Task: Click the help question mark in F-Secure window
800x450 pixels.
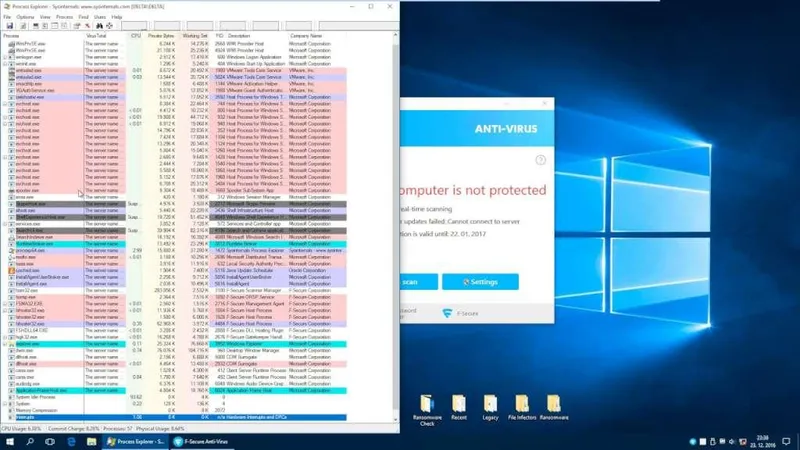Action: coord(541,159)
